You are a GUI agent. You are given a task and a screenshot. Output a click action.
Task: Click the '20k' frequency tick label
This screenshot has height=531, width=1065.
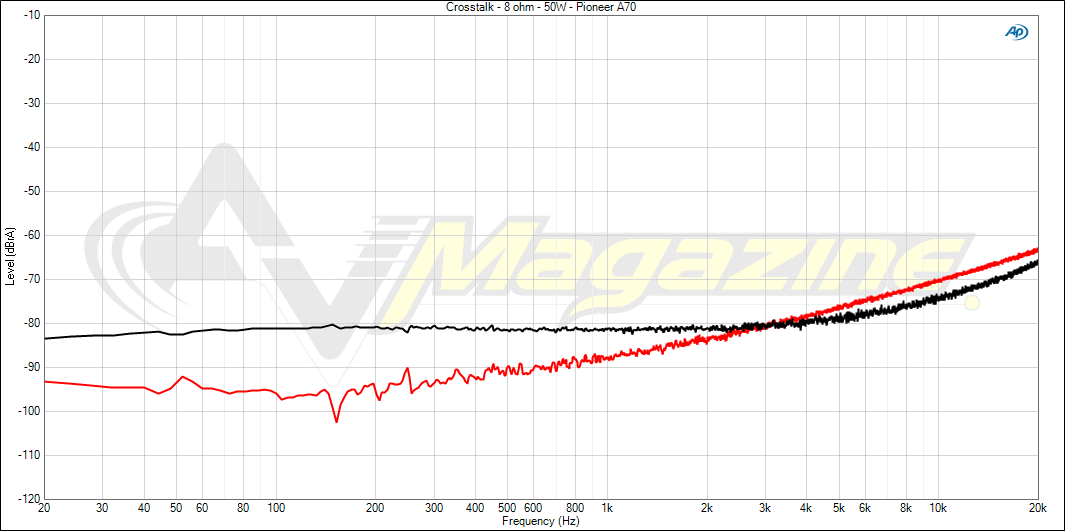pyautogui.click(x=1037, y=508)
